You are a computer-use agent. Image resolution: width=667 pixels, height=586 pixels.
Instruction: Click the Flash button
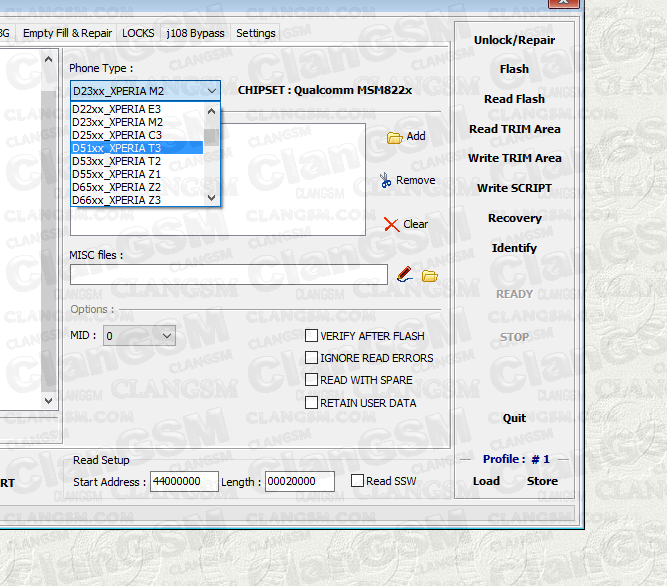point(514,69)
